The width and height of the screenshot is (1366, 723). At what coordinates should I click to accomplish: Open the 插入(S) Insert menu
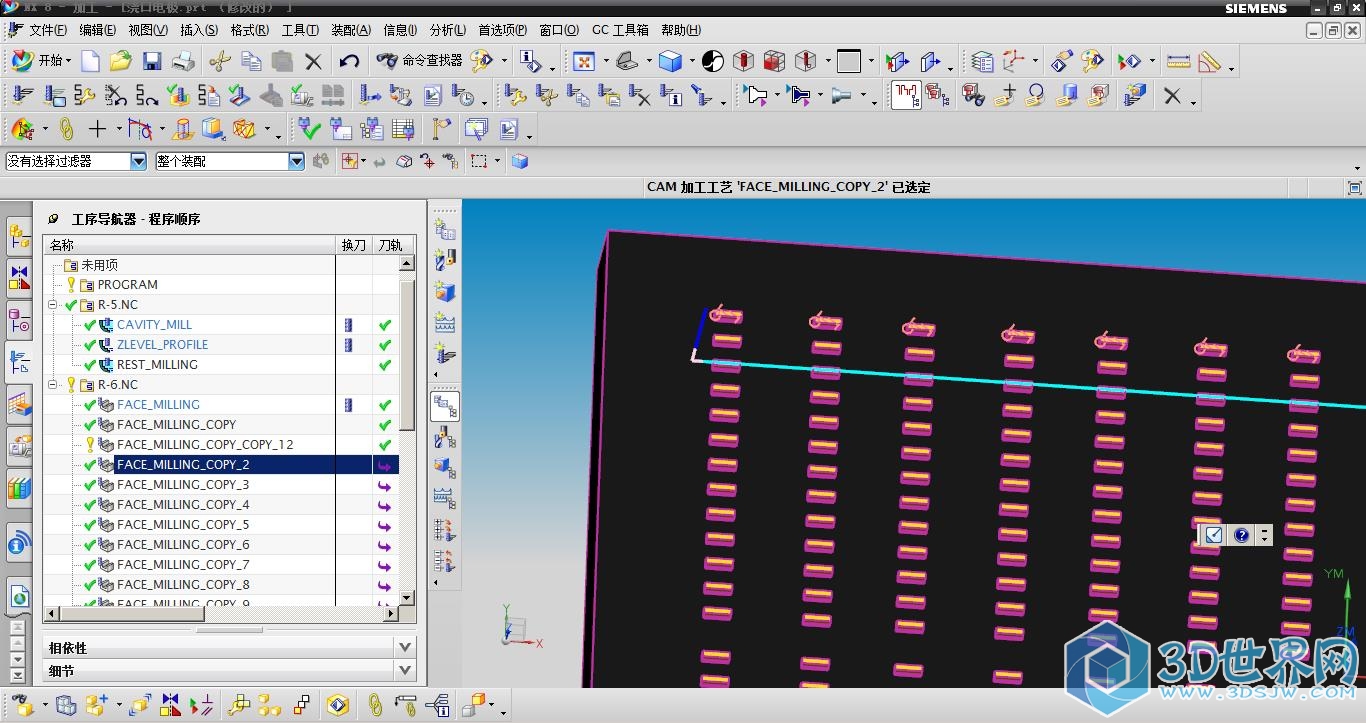coord(199,30)
